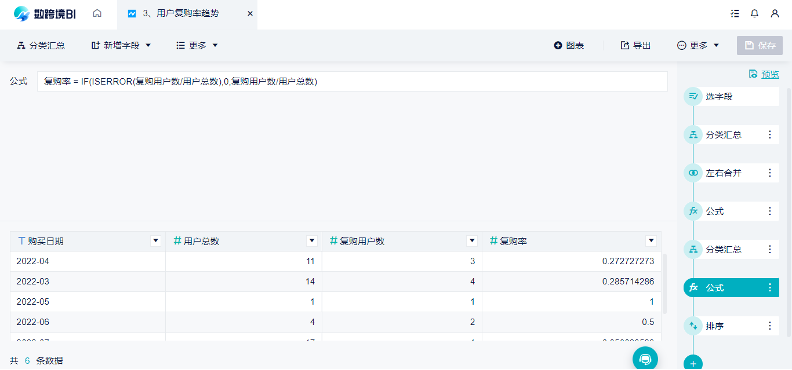Open user profile icon

coord(775,14)
